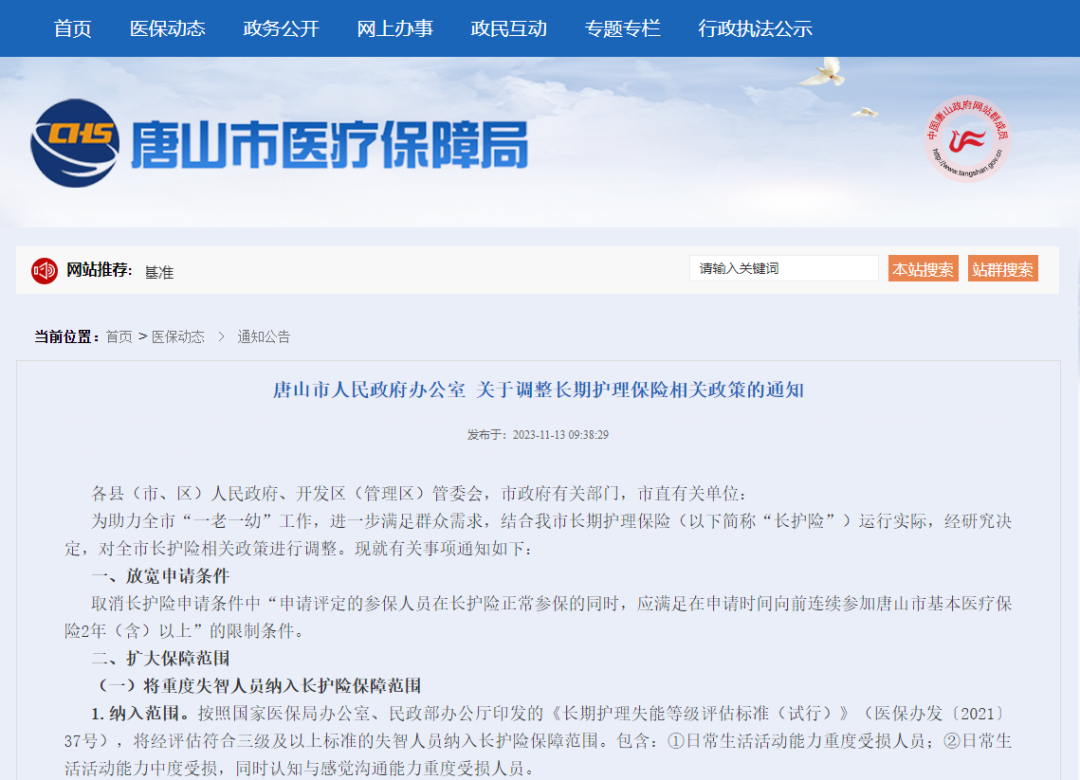Open the 行政执法公示 navigation menu item
Viewport: 1080px width, 780px height.
[x=755, y=28]
